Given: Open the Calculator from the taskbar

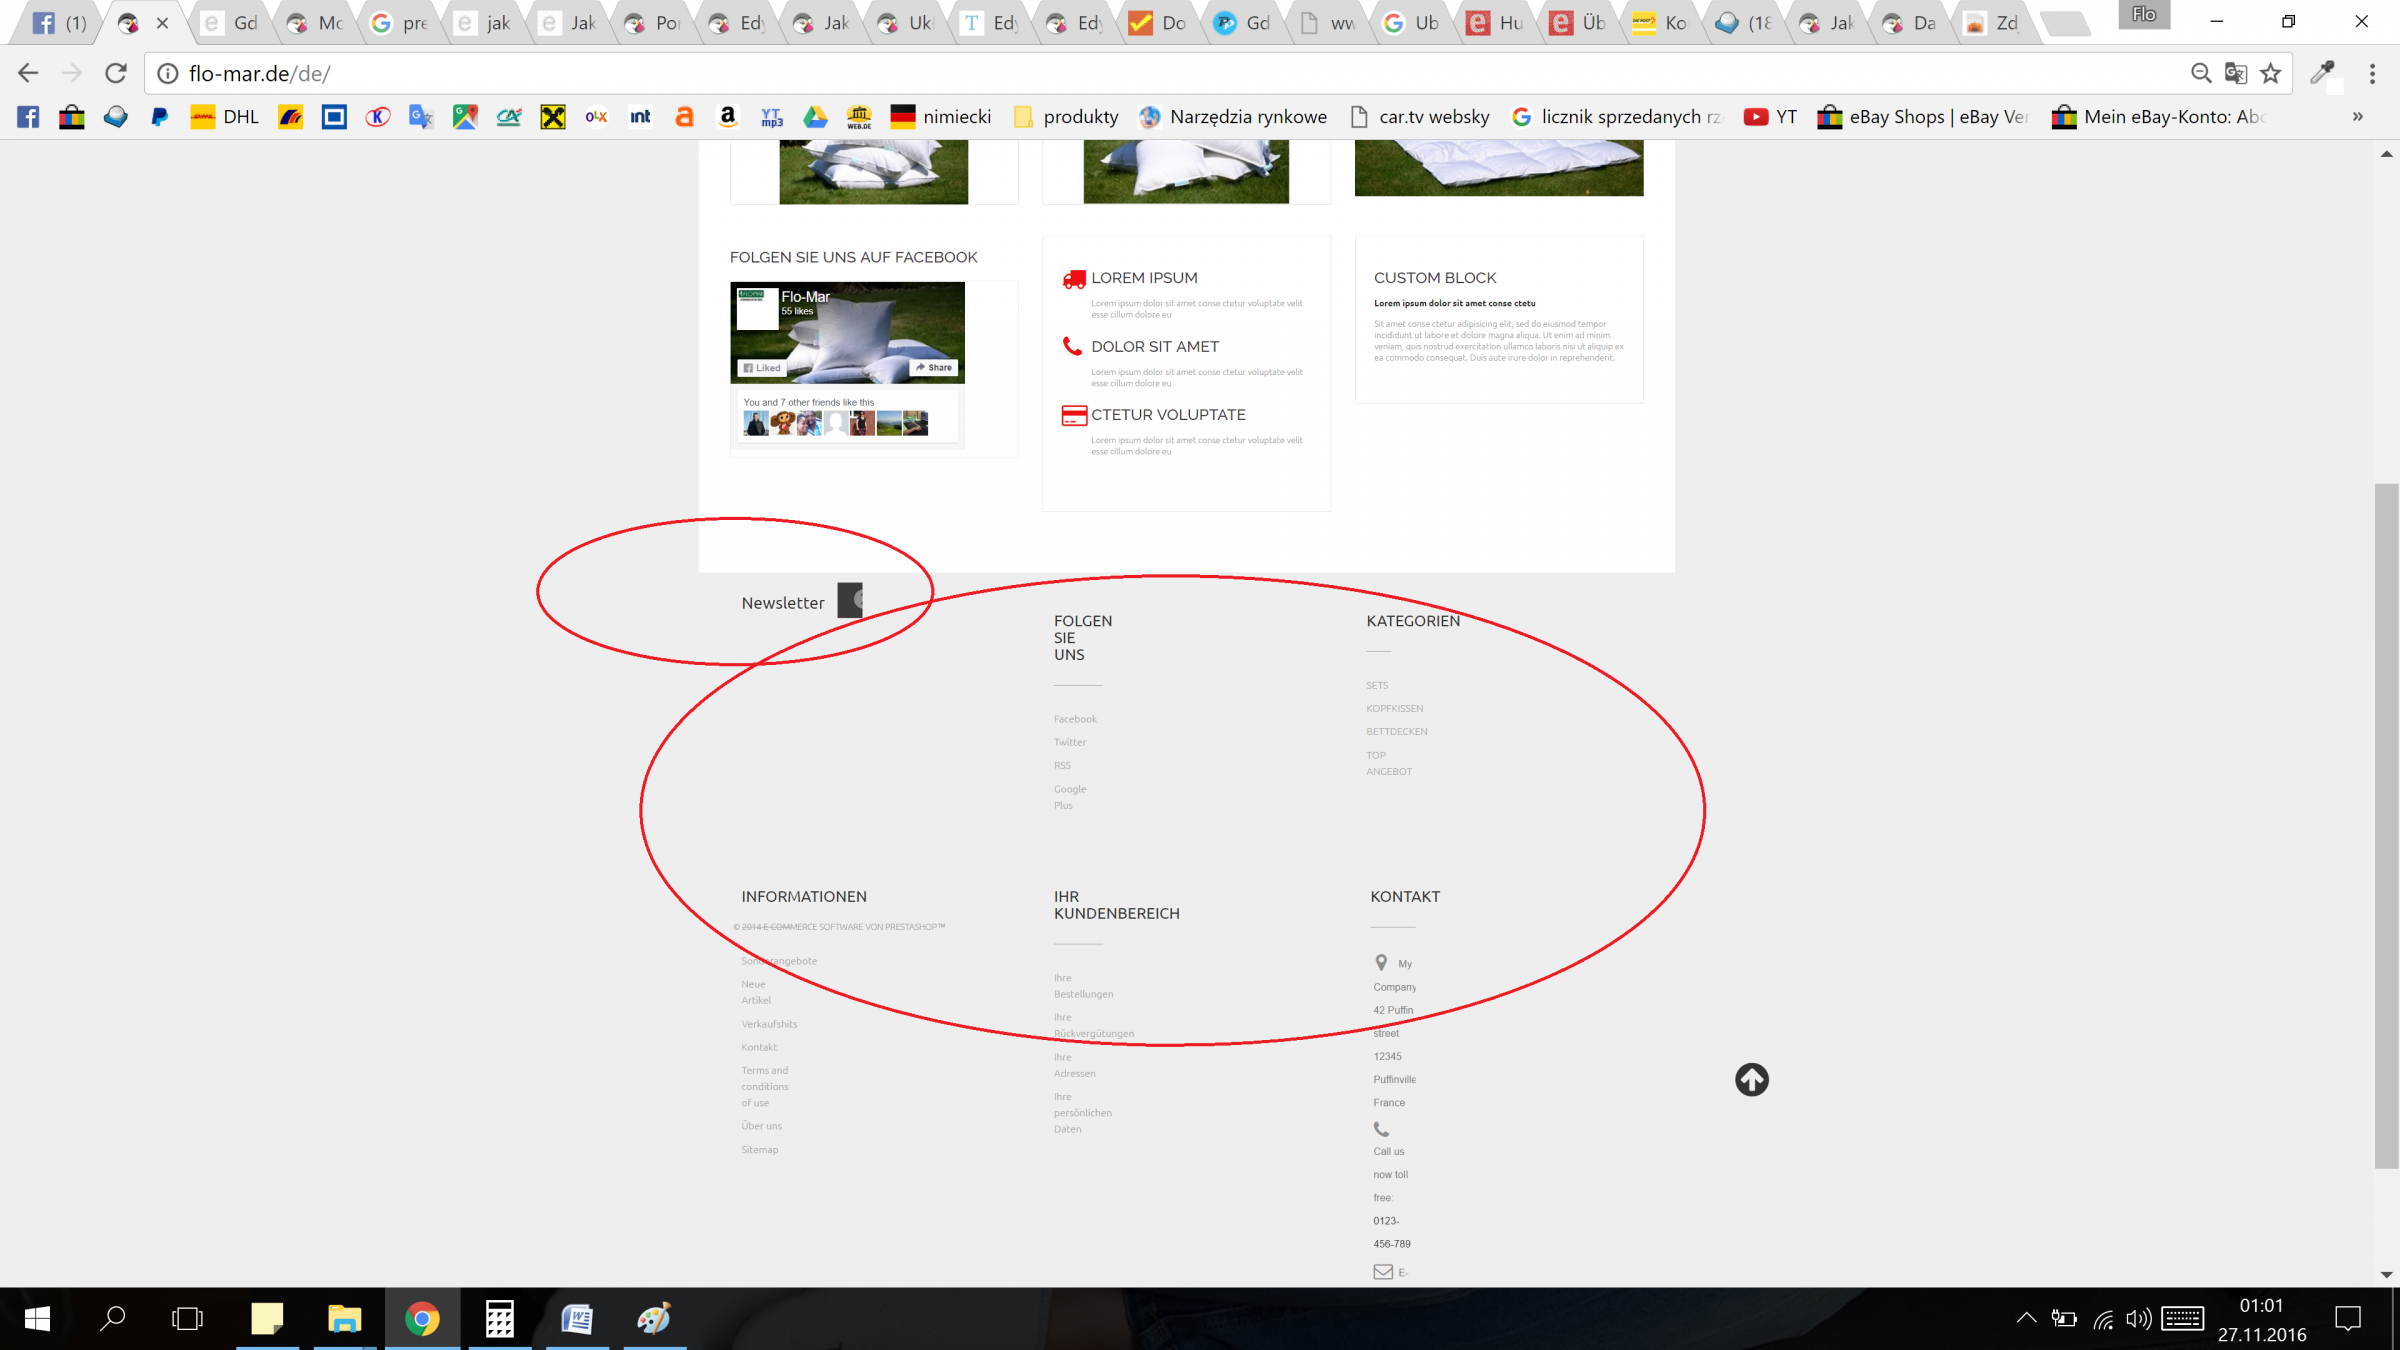Looking at the screenshot, I should (x=499, y=1319).
